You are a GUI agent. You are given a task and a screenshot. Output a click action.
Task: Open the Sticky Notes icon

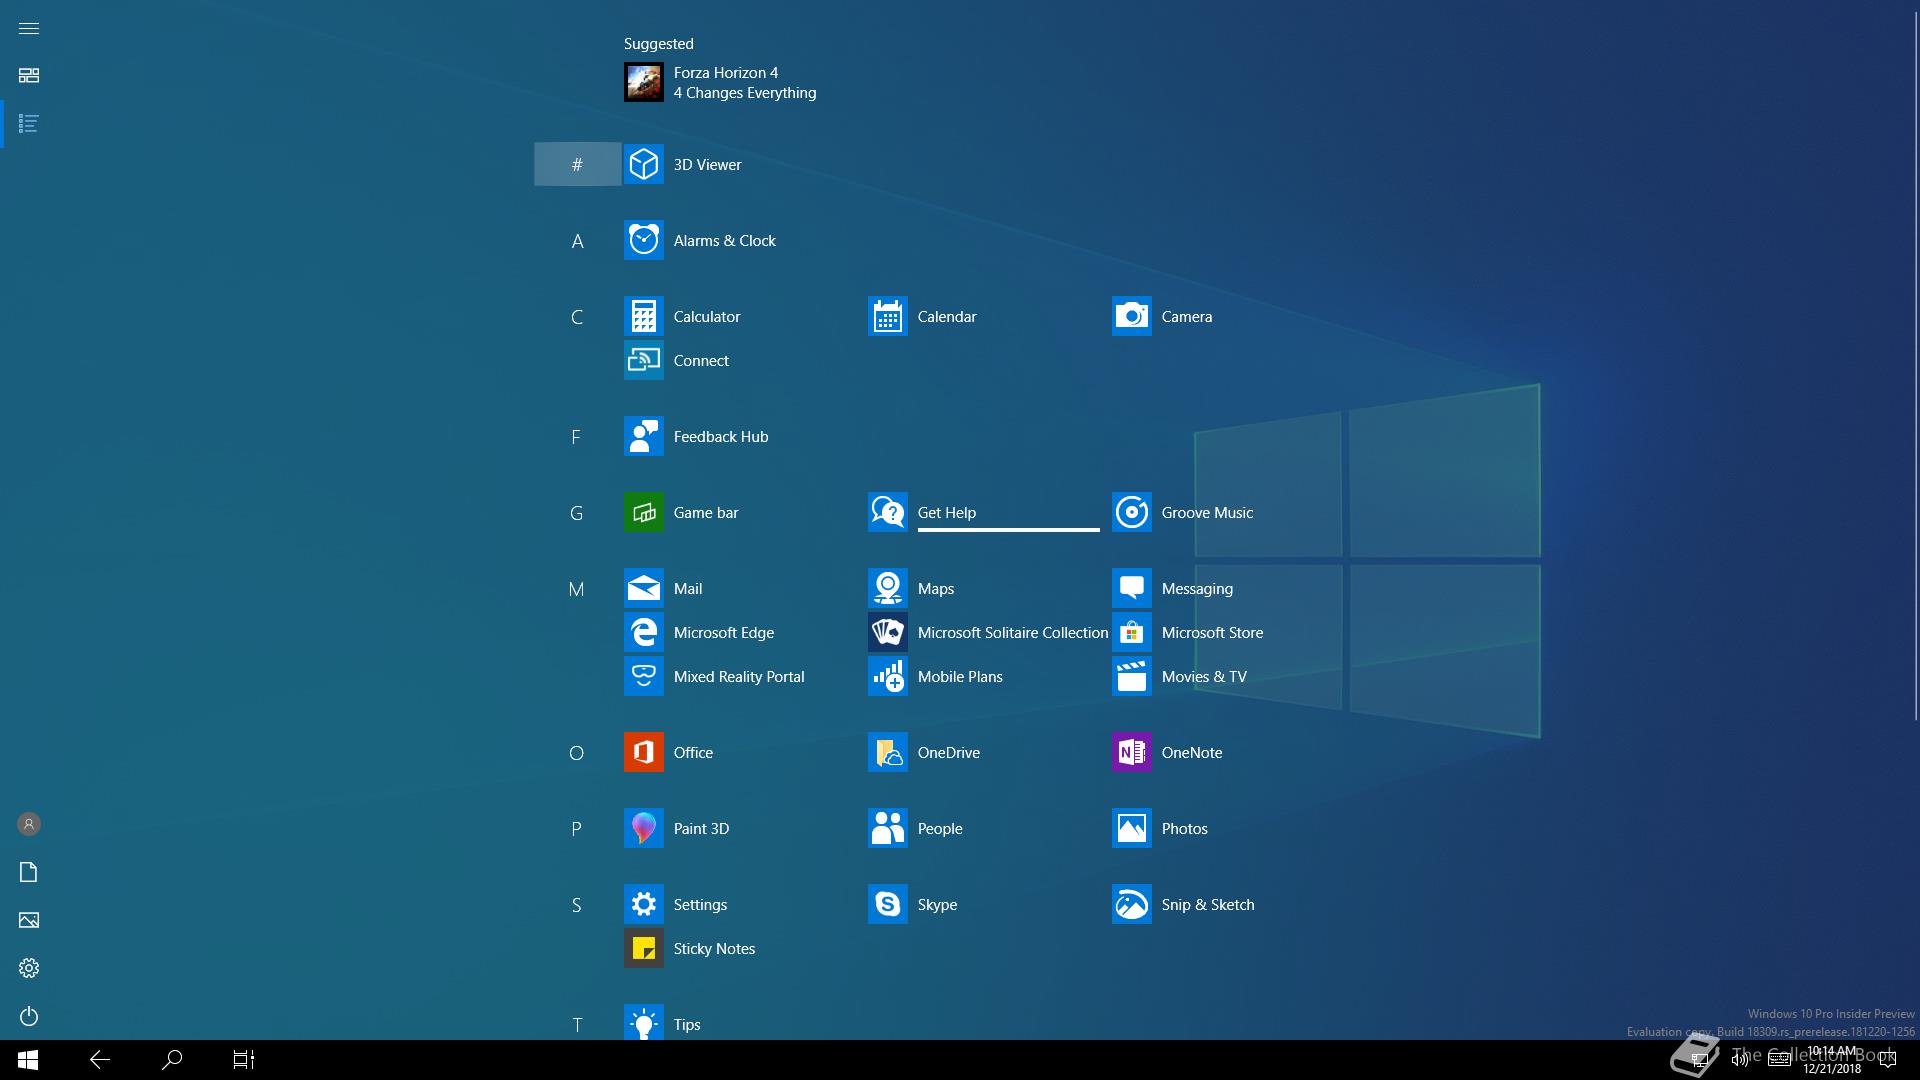pos(643,948)
